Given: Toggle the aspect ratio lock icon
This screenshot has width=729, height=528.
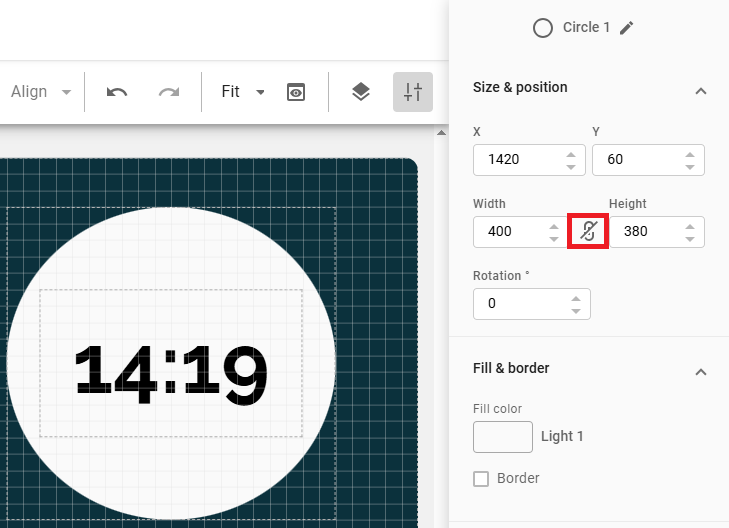Looking at the screenshot, I should [x=588, y=231].
